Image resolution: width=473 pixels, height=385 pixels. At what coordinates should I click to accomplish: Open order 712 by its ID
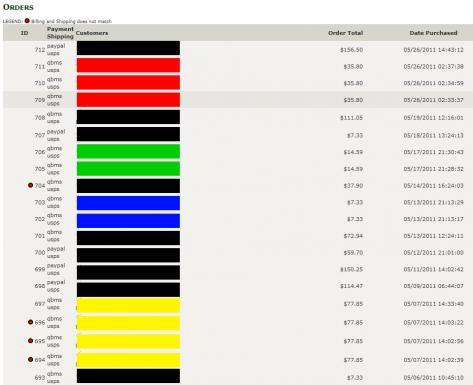[x=40, y=50]
